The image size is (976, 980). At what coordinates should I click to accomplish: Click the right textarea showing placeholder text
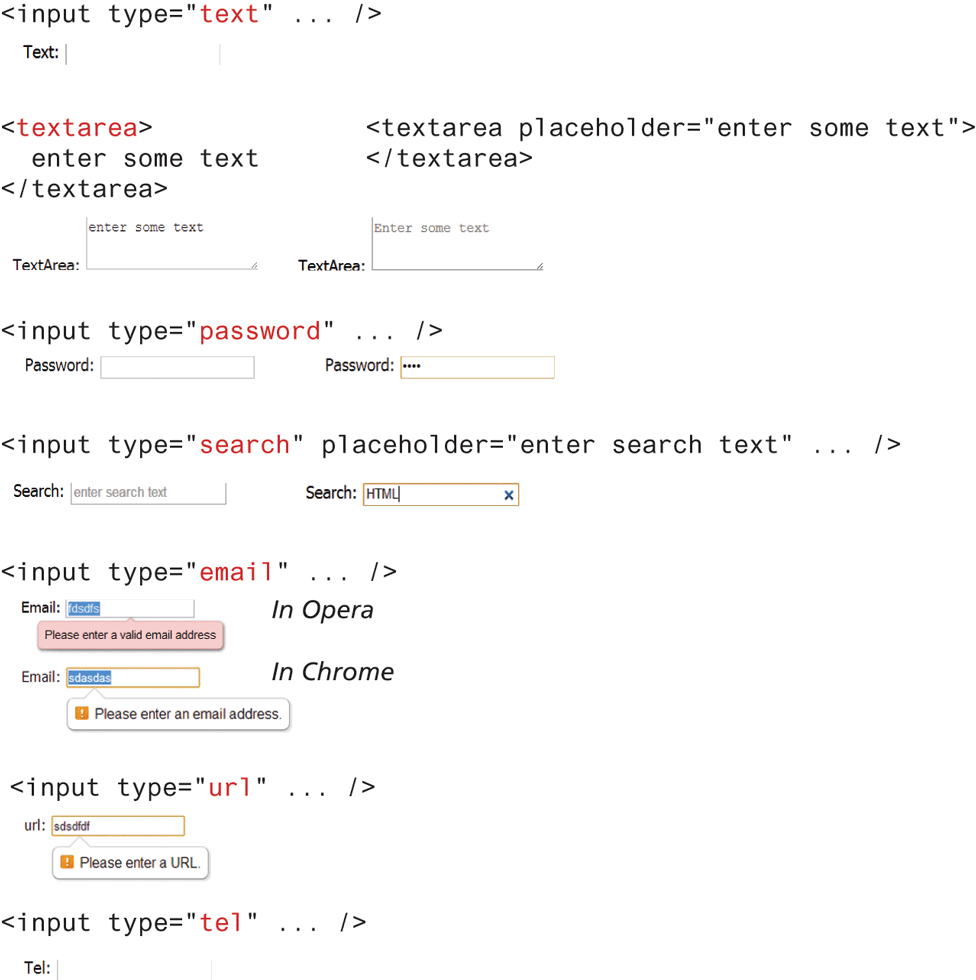(x=457, y=245)
